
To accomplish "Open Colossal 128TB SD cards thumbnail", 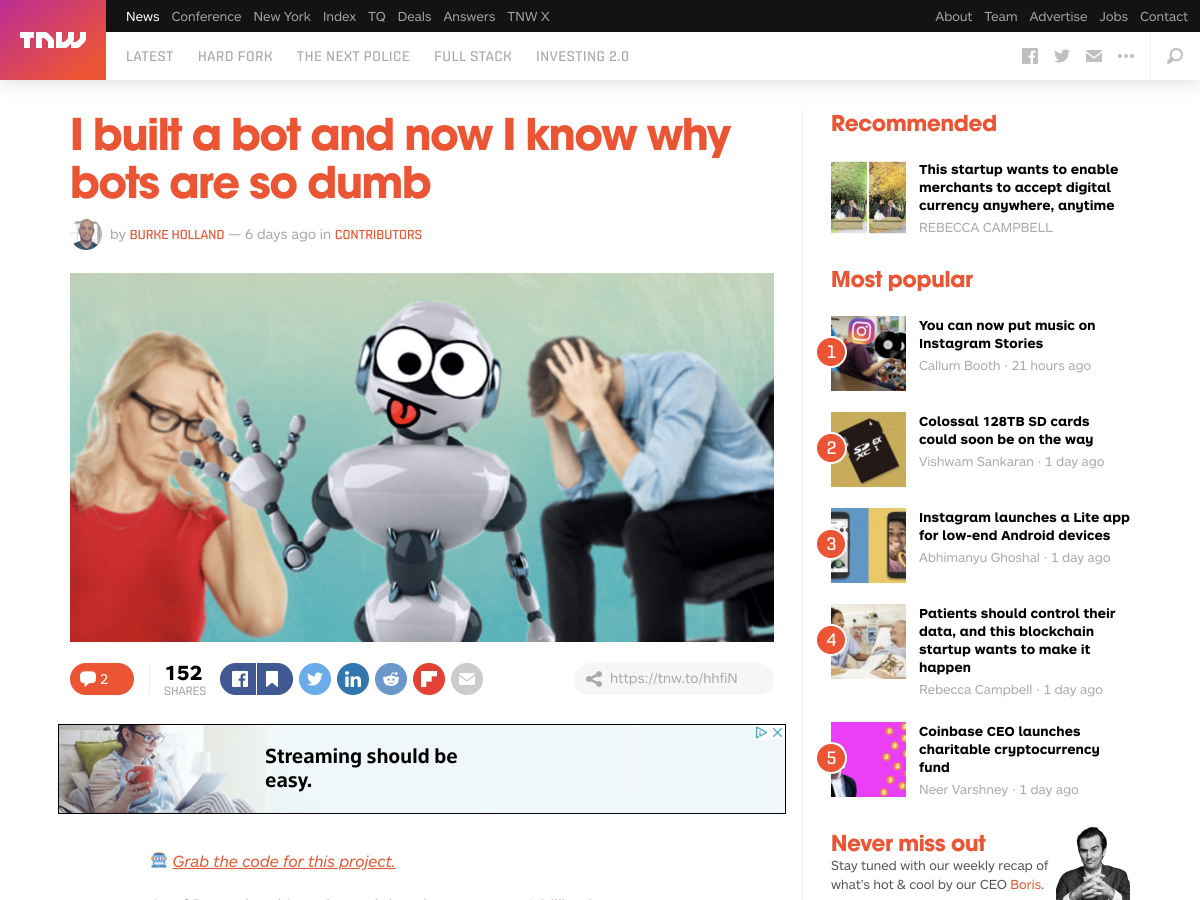I will point(868,449).
